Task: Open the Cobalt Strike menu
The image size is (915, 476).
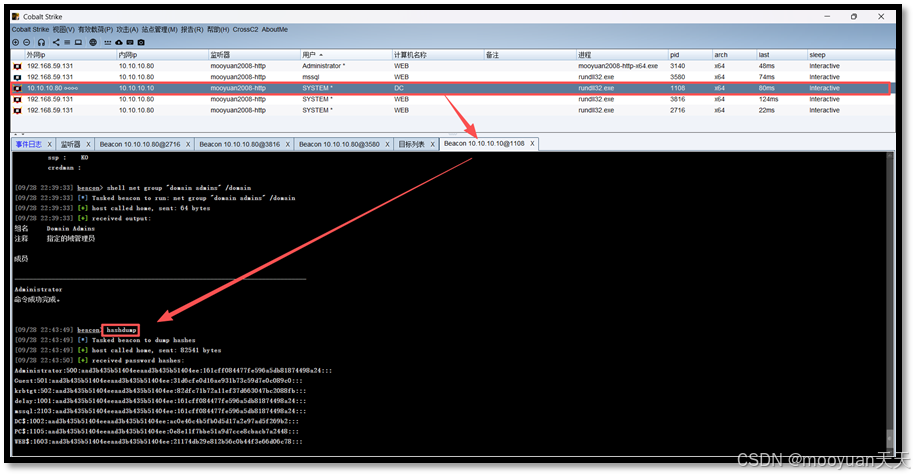Action: click(x=30, y=30)
